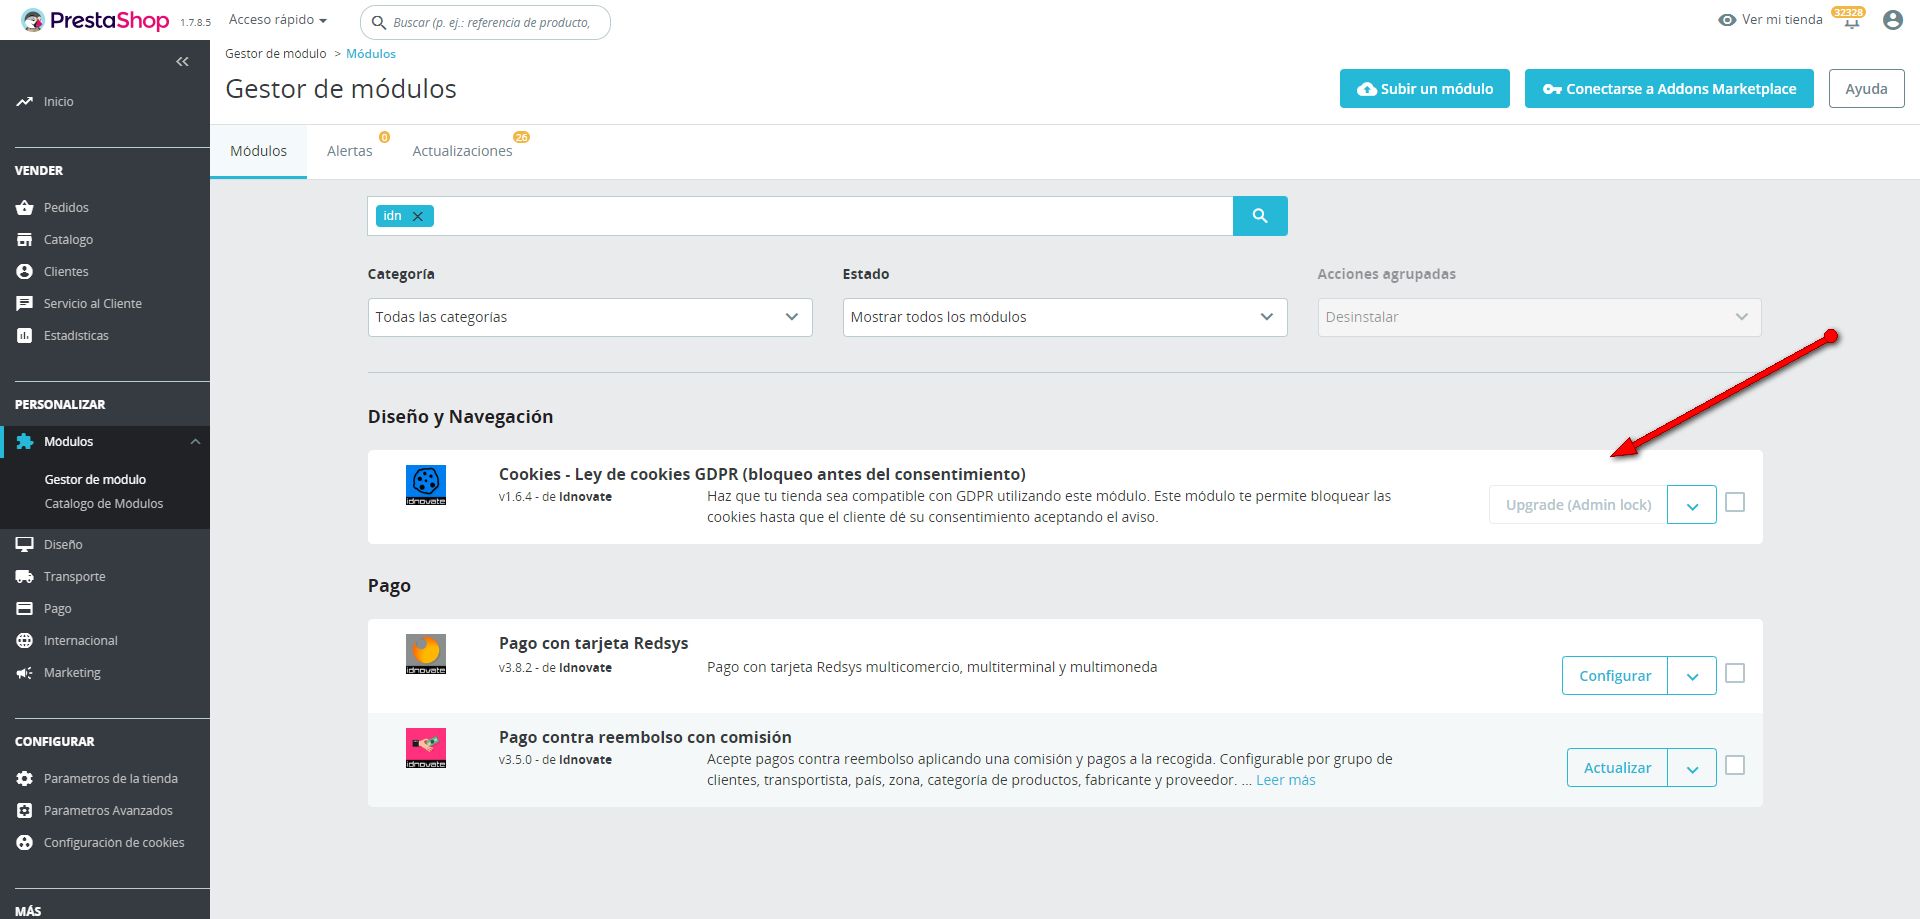The width and height of the screenshot is (1920, 919).
Task: Switch to the Módulos tab
Action: click(258, 151)
